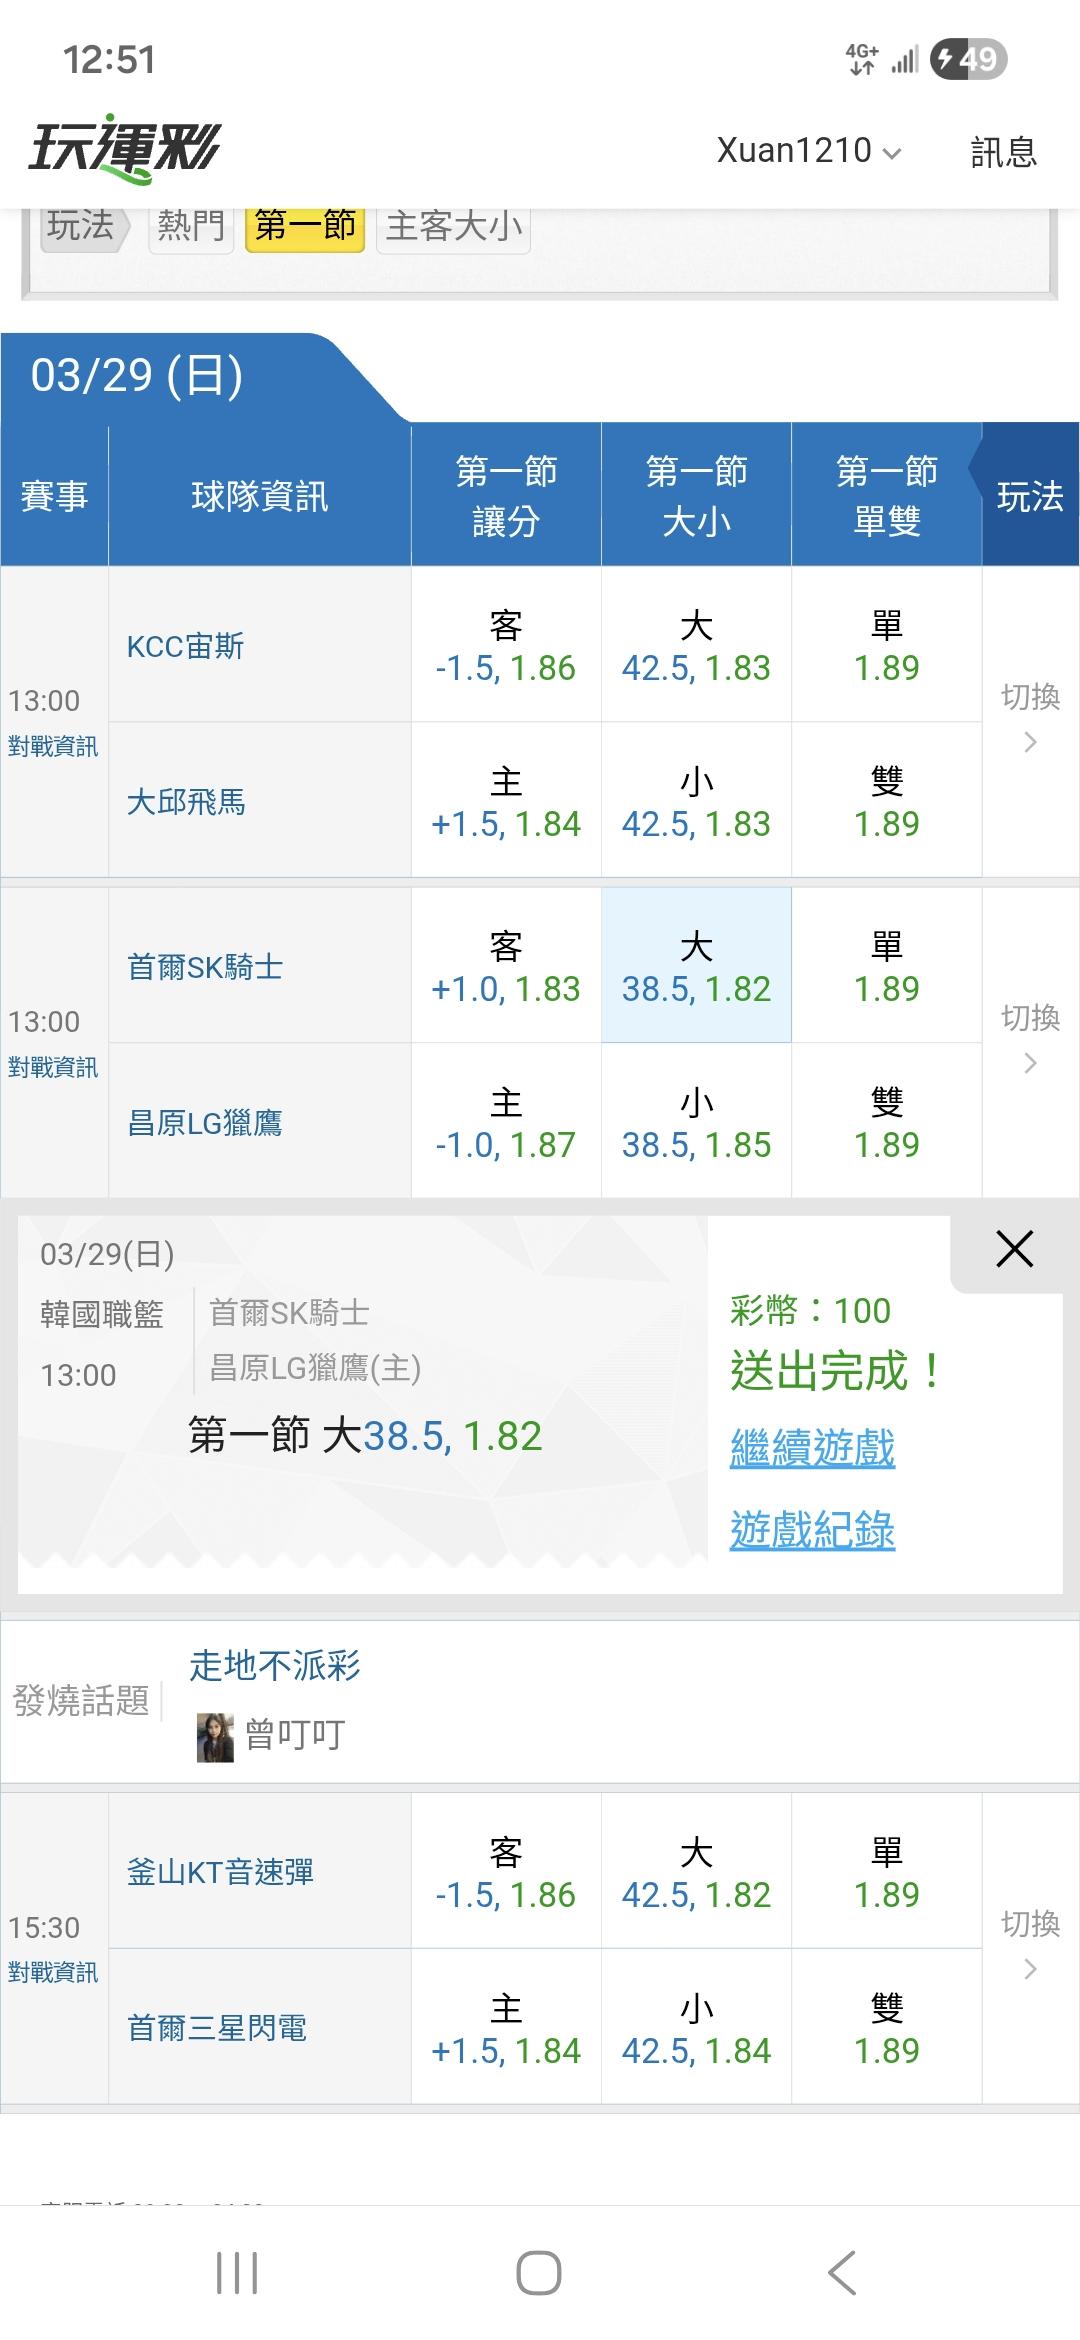Toggle 大 38.5 bet for 首爾SK騎士

pos(696,966)
